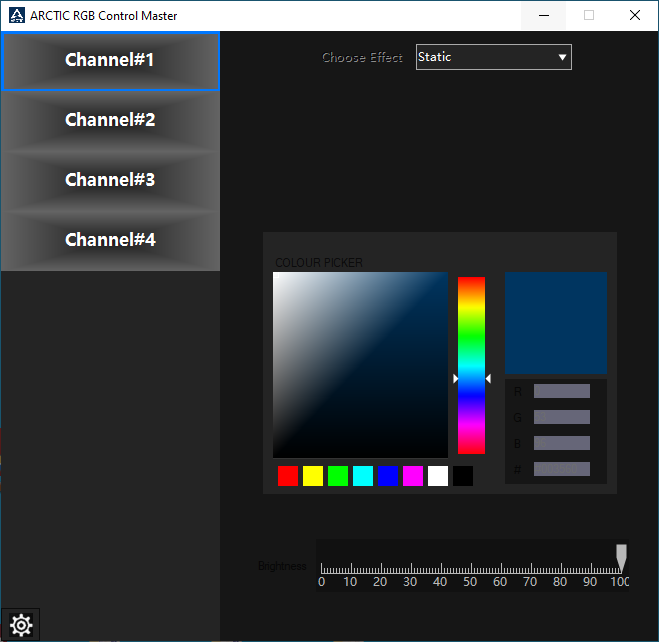This screenshot has height=642, width=659.
Task: Switch to Channel#2
Action: pos(110,120)
